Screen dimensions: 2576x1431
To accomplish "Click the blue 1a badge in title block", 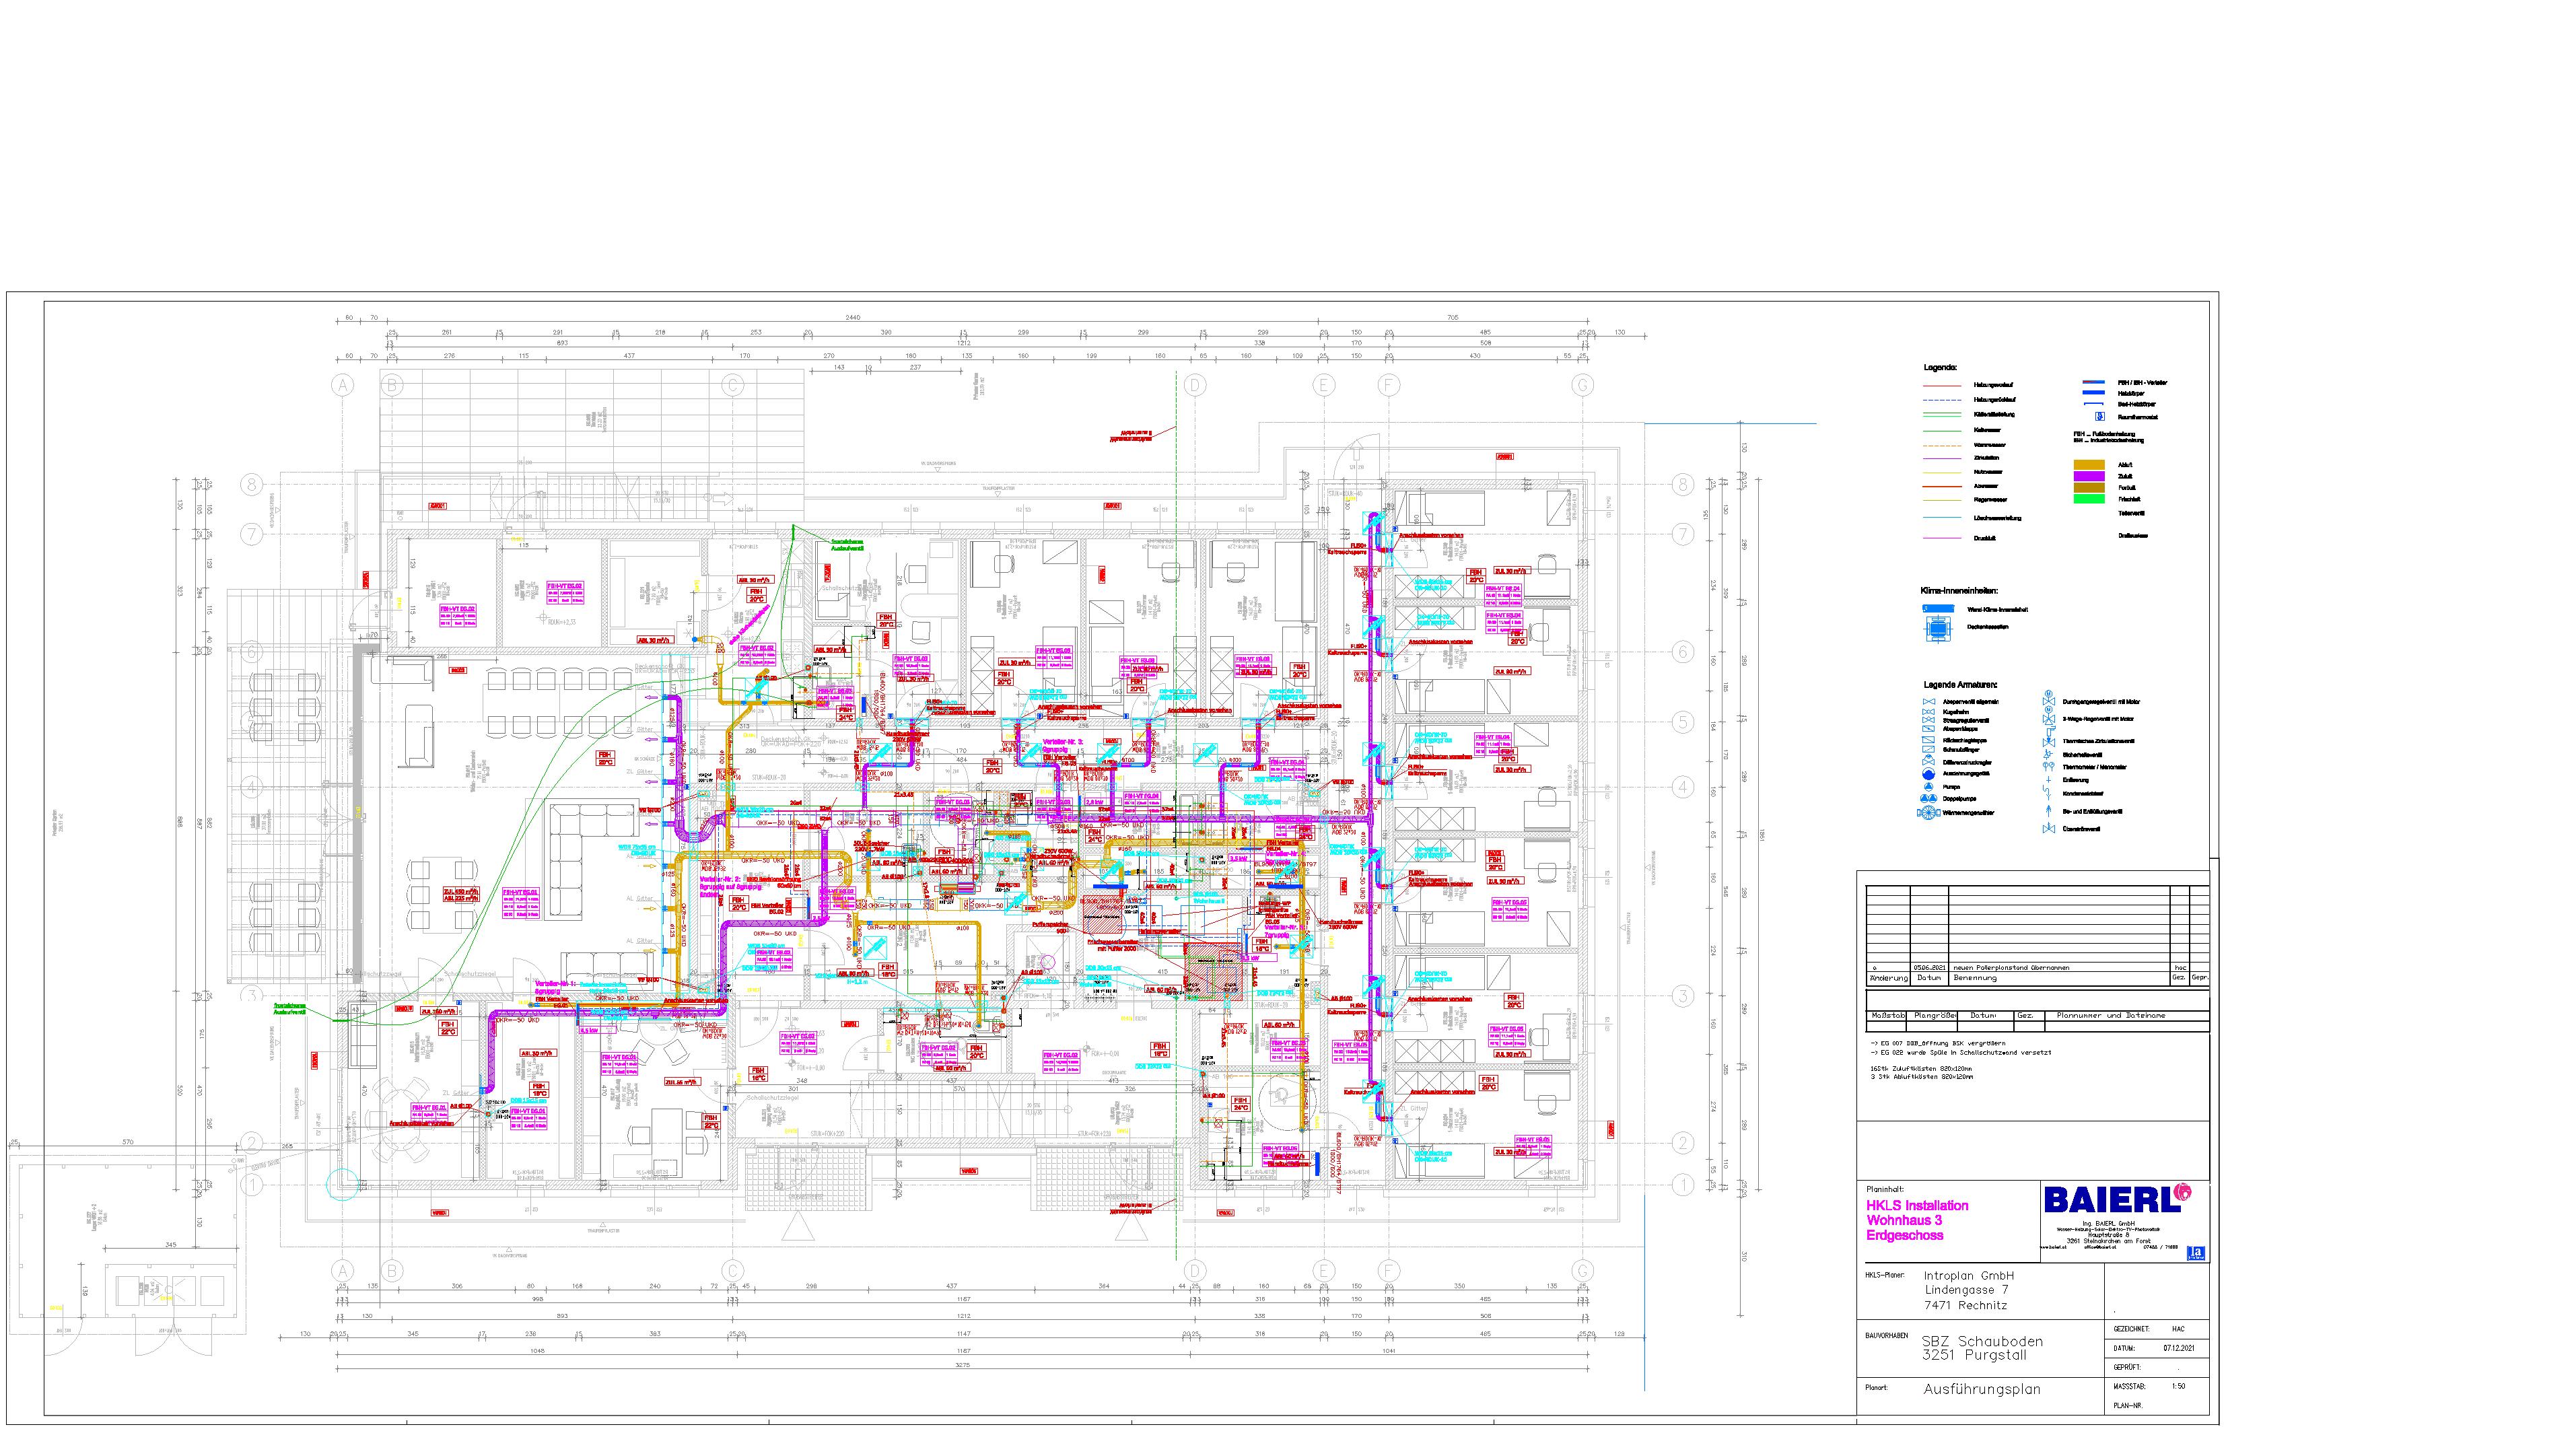I will coord(2197,1252).
